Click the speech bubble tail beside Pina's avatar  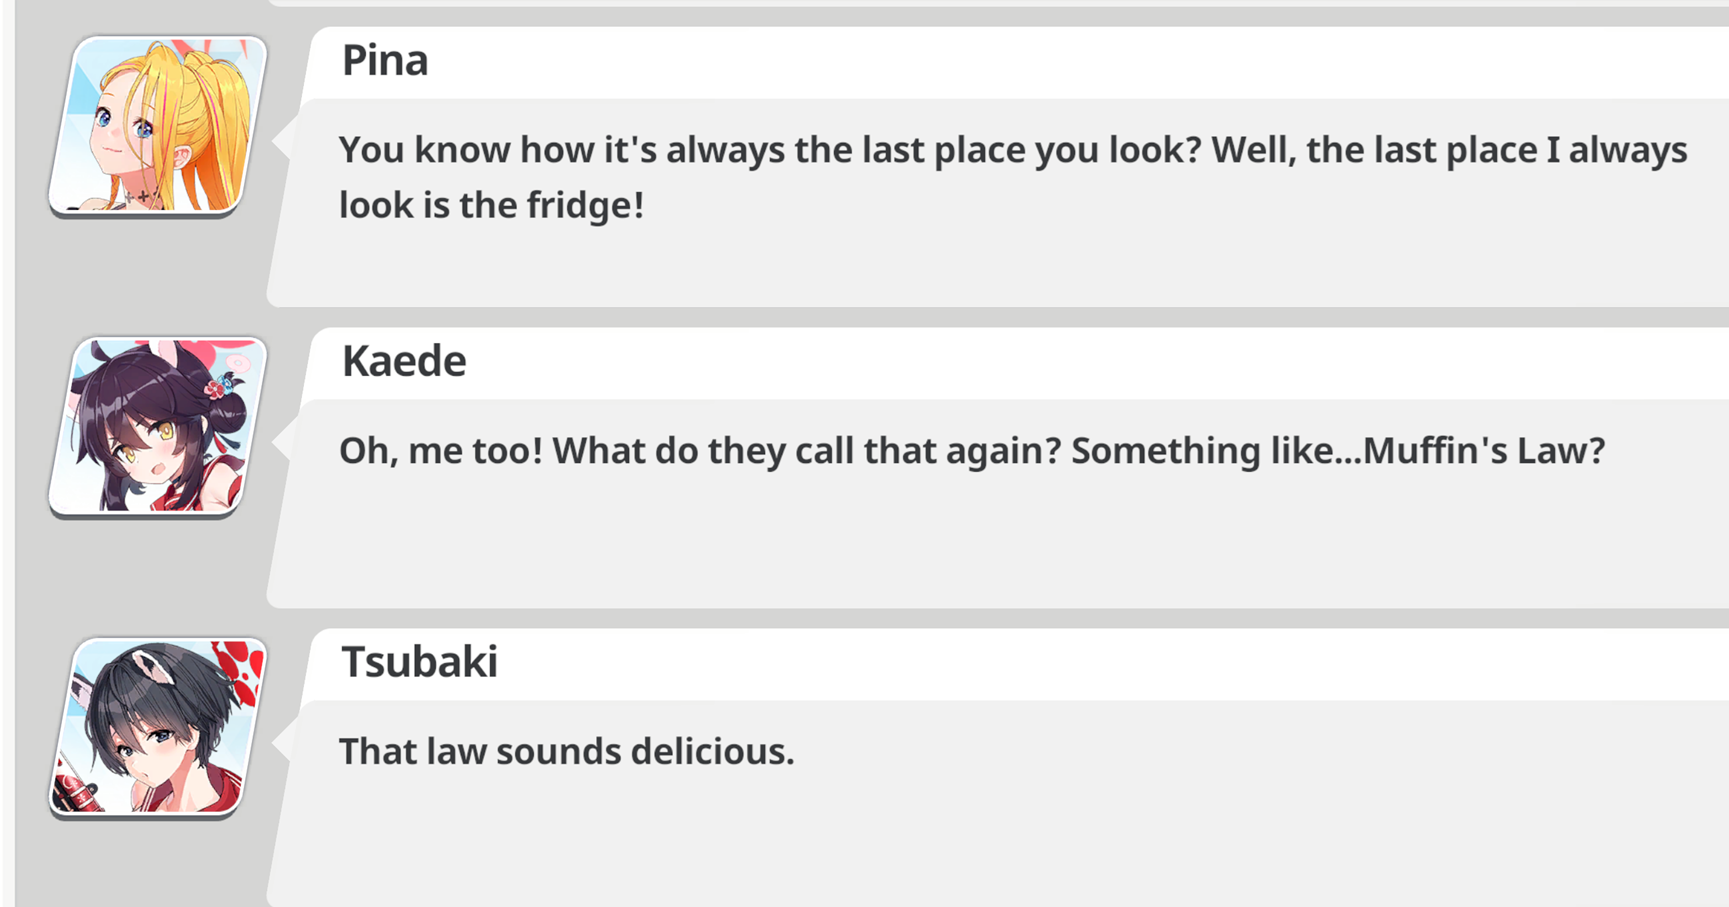coord(283,140)
